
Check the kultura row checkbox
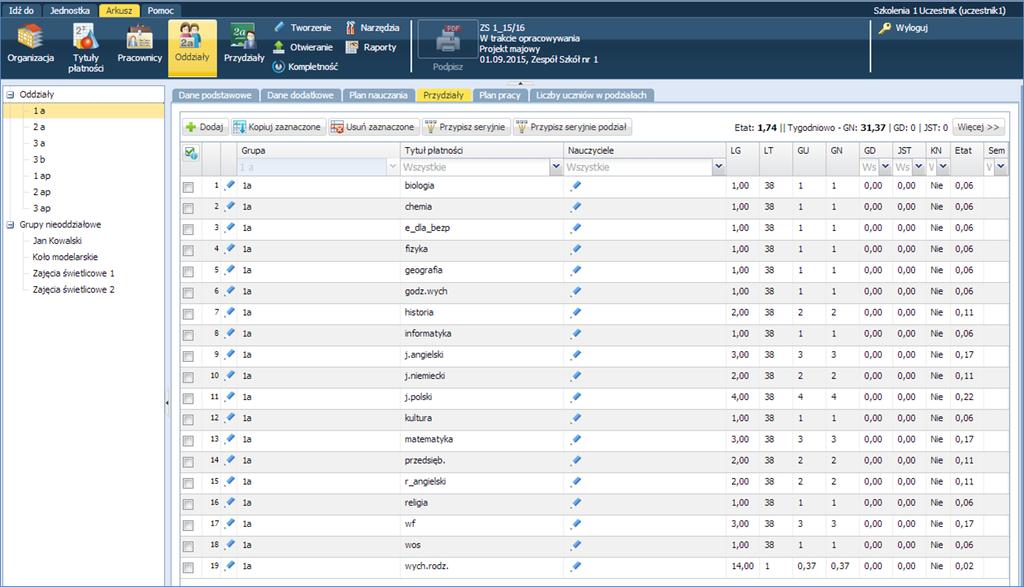tap(189, 420)
